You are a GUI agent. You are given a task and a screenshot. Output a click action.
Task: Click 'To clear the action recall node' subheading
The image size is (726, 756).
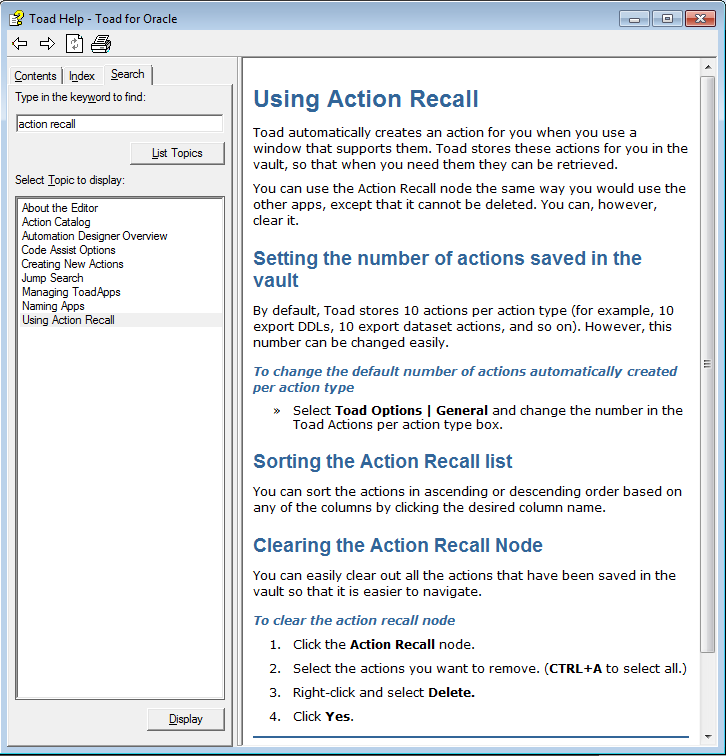click(x=354, y=620)
